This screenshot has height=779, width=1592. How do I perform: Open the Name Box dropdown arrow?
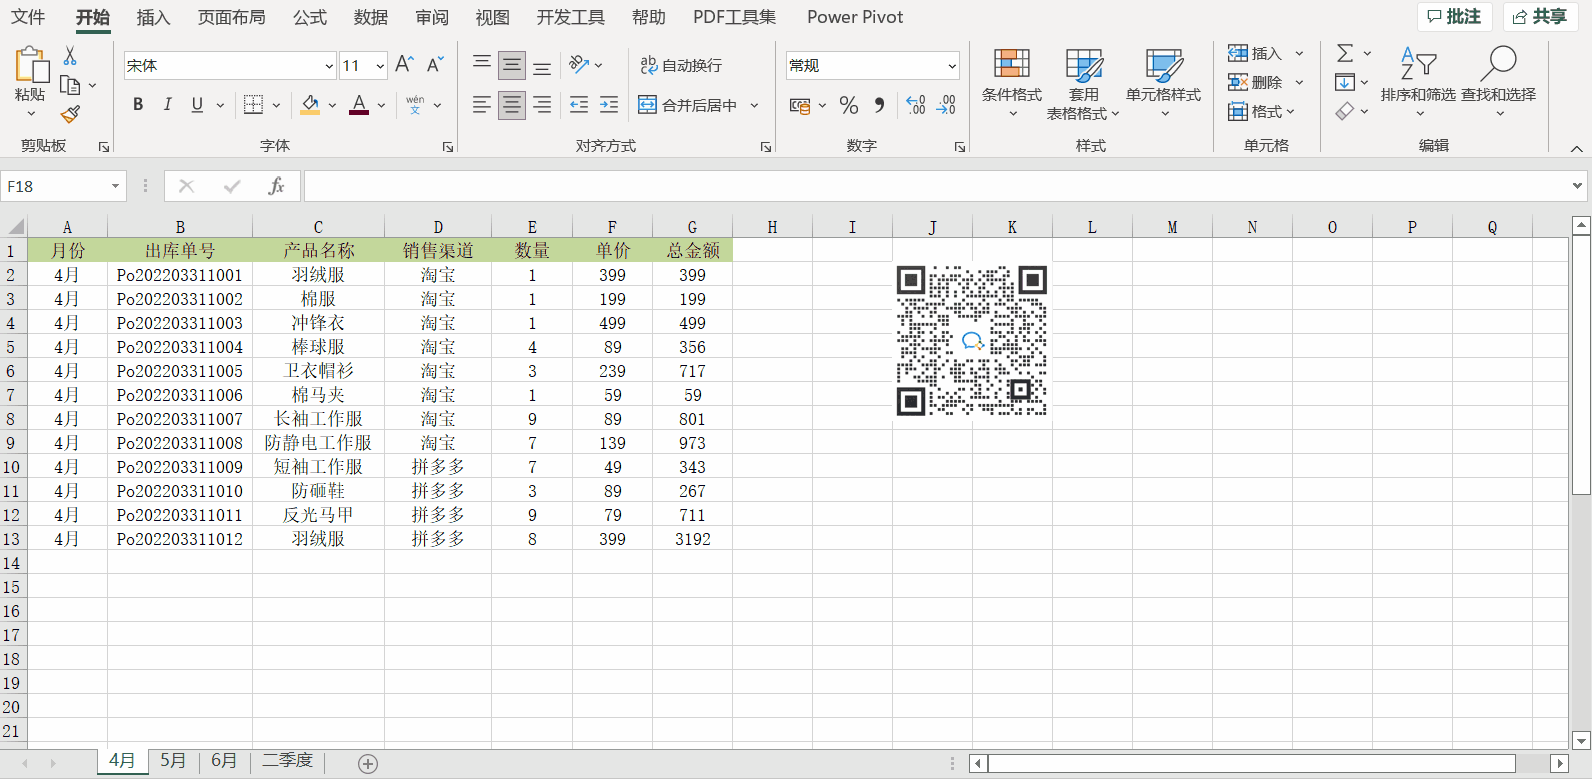coord(115,186)
